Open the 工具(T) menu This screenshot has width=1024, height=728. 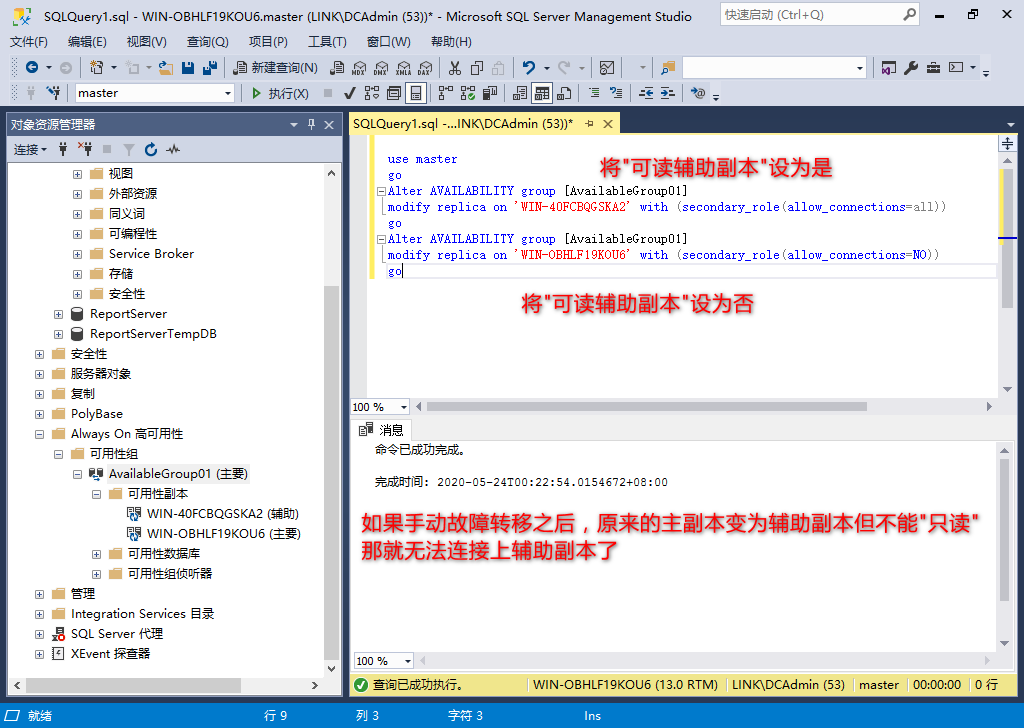(x=327, y=42)
